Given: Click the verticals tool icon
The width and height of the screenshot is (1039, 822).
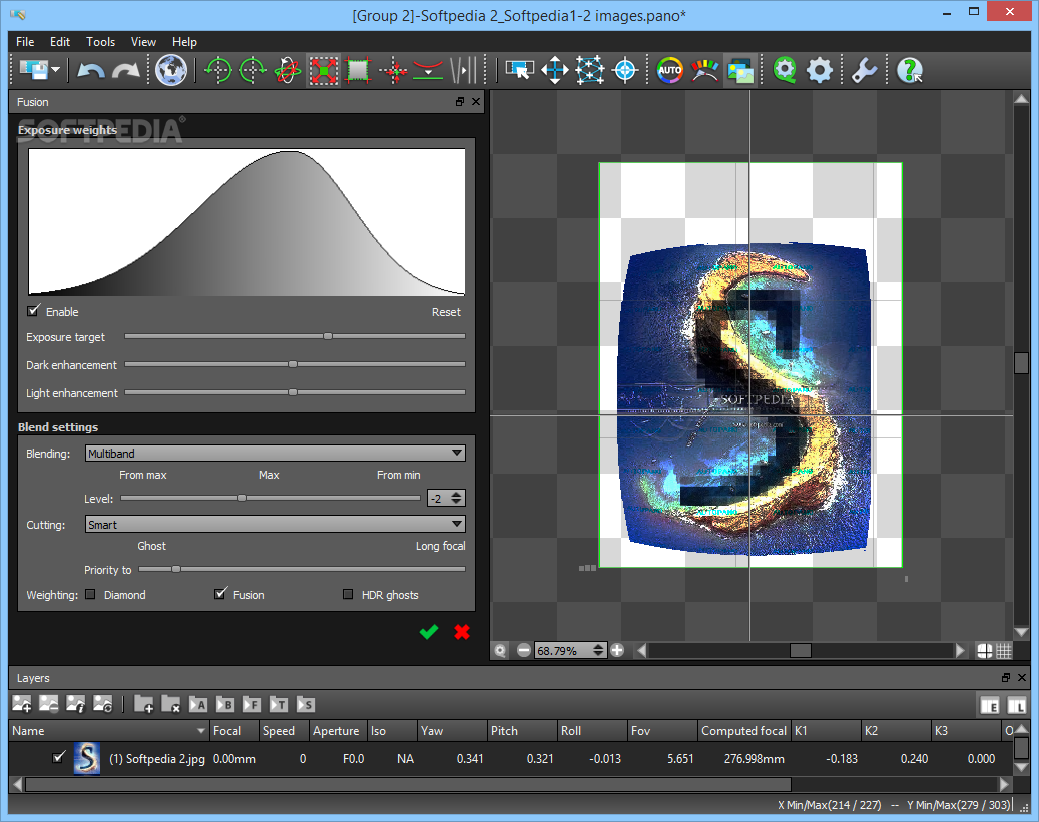Looking at the screenshot, I should (x=463, y=70).
